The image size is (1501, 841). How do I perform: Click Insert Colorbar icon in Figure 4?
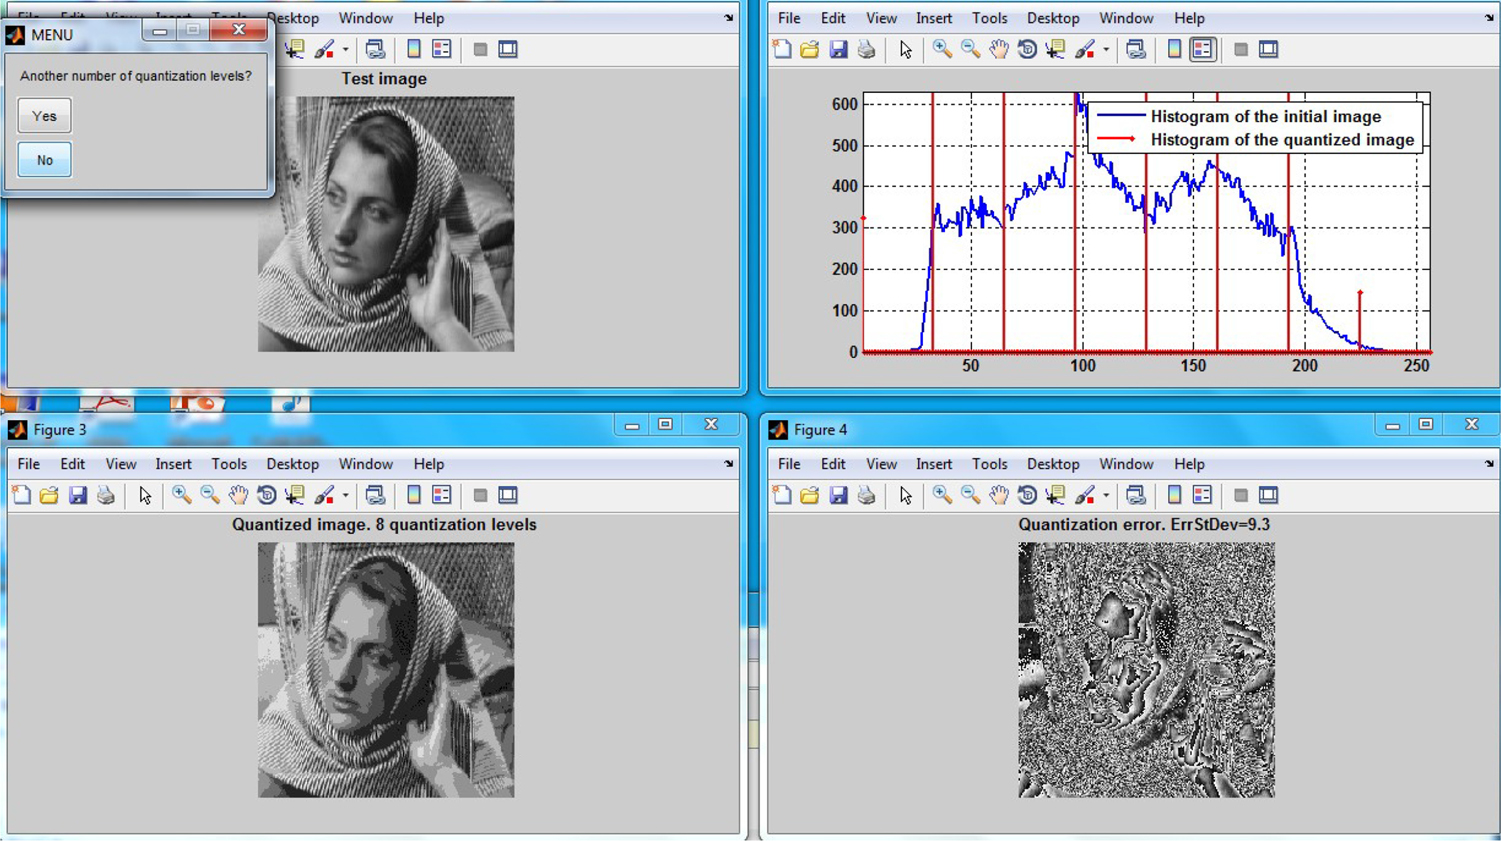(1174, 495)
